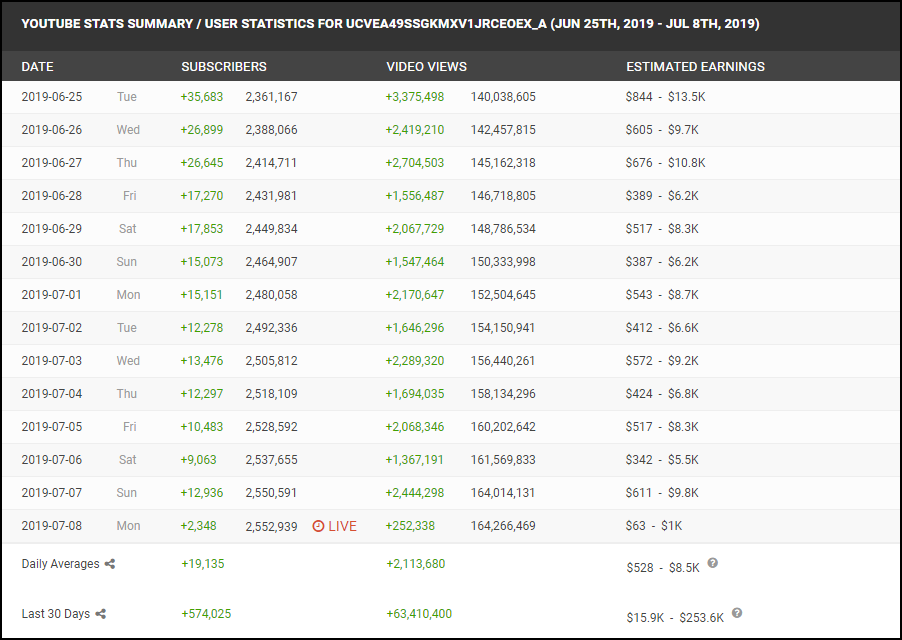Click help icon next to $528 - $8.5K
Viewport: 902px width, 640px height.
tap(713, 563)
